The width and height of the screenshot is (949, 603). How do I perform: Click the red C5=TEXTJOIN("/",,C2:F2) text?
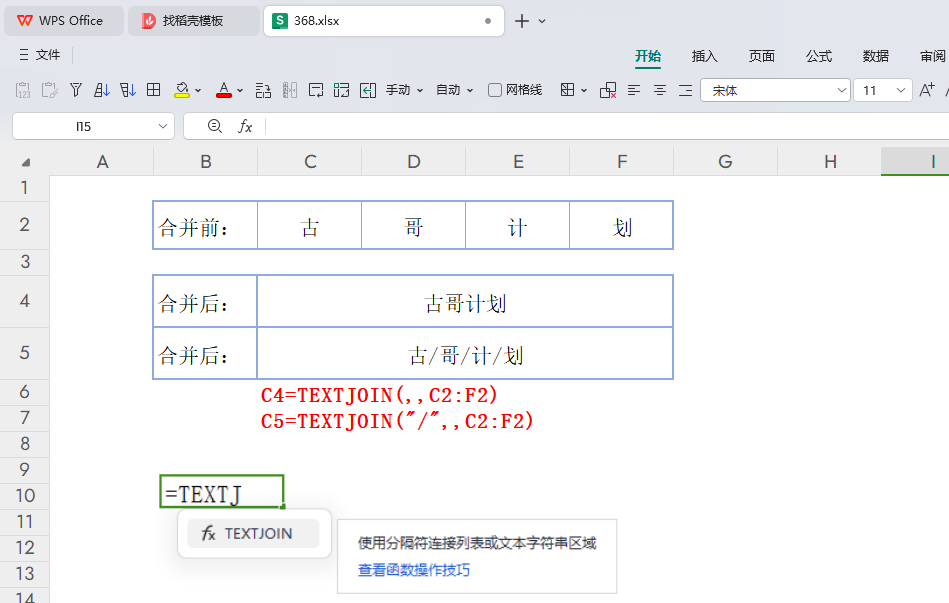click(x=397, y=421)
